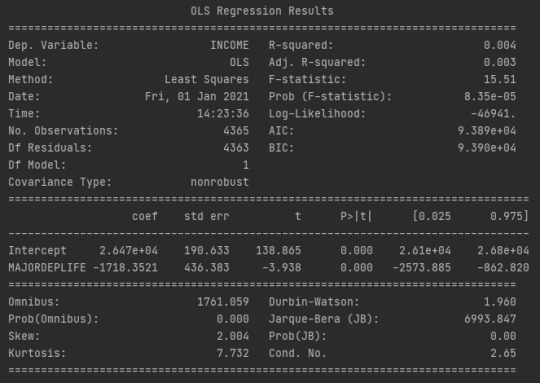Select the t value -3.938
Viewport: 540px width, 383px height.
pyautogui.click(x=281, y=268)
